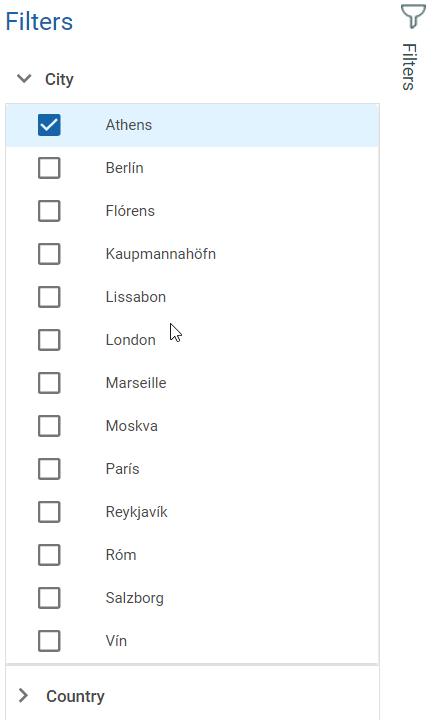Screen dimensions: 428x720
Task: Tick the Salzborg checkbox
Action: (x=49, y=598)
